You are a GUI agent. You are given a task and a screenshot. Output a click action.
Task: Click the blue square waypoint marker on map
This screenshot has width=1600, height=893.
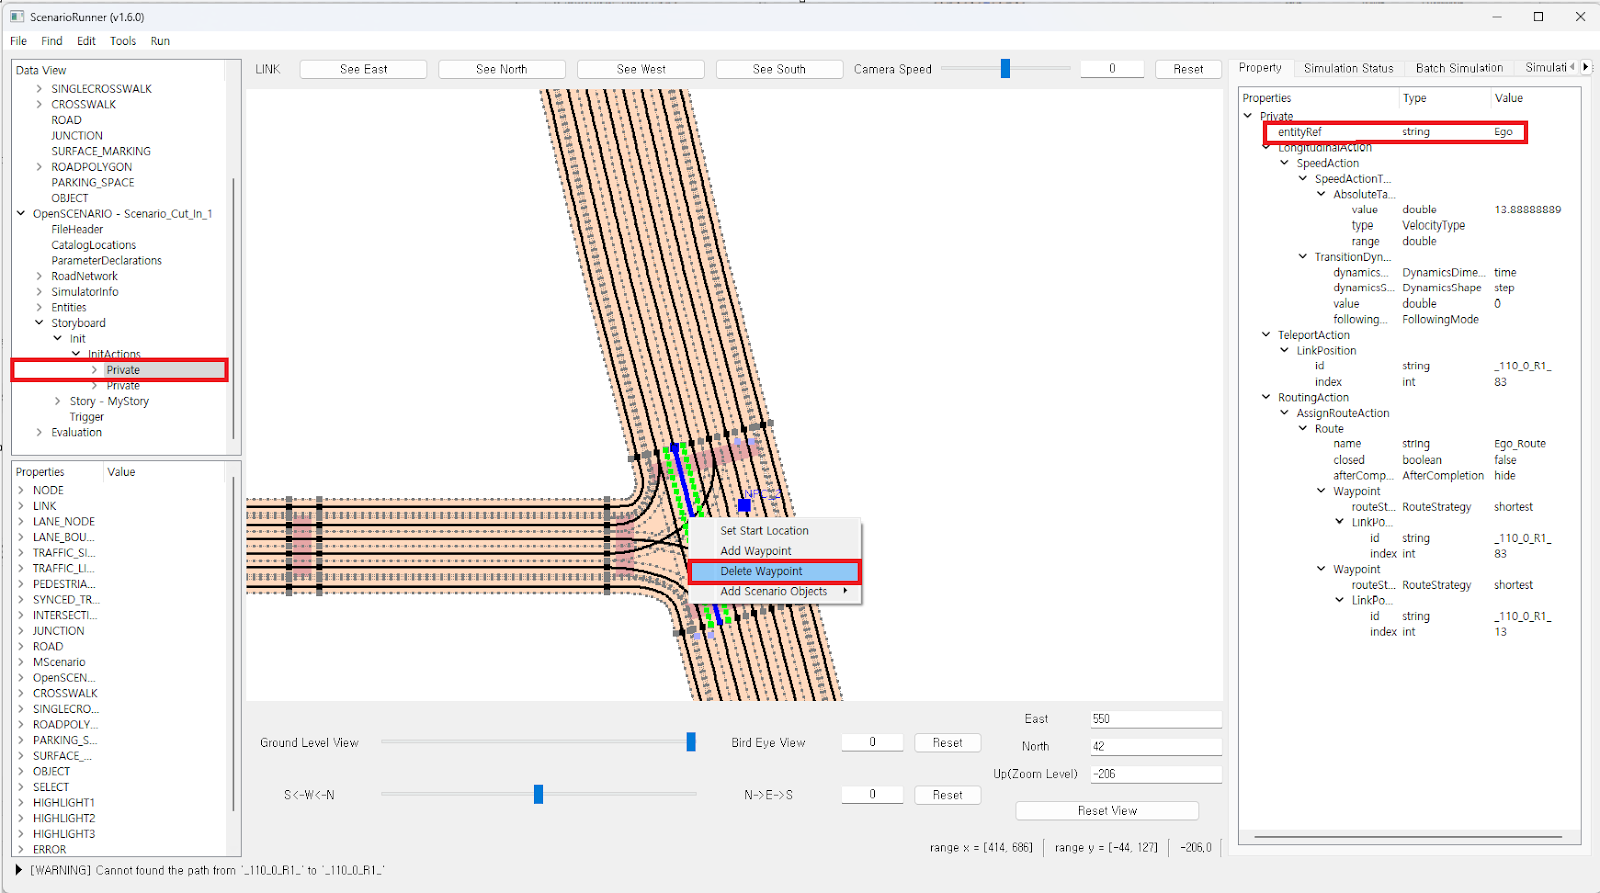coord(744,506)
